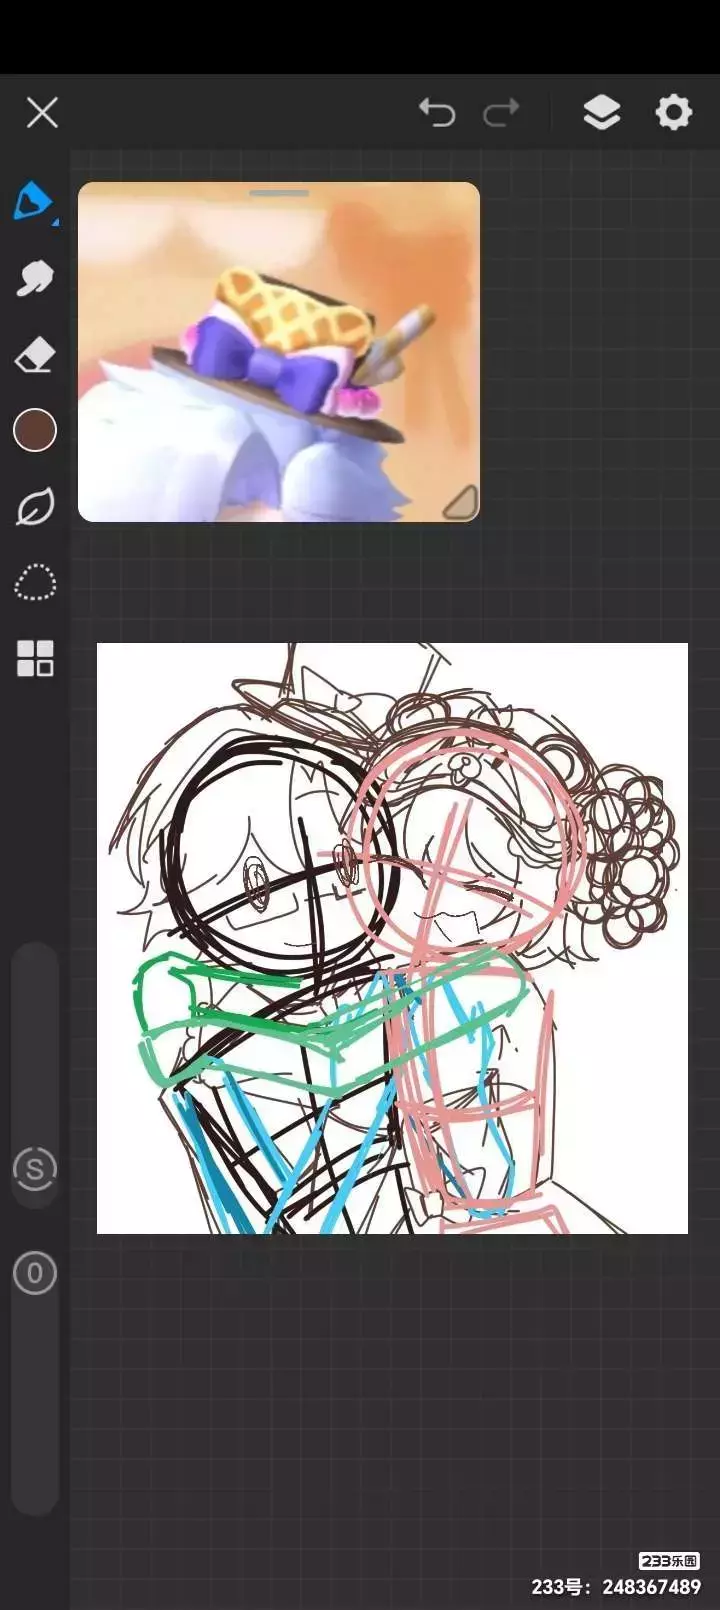
Task: Open the layers panel
Action: click(x=601, y=112)
